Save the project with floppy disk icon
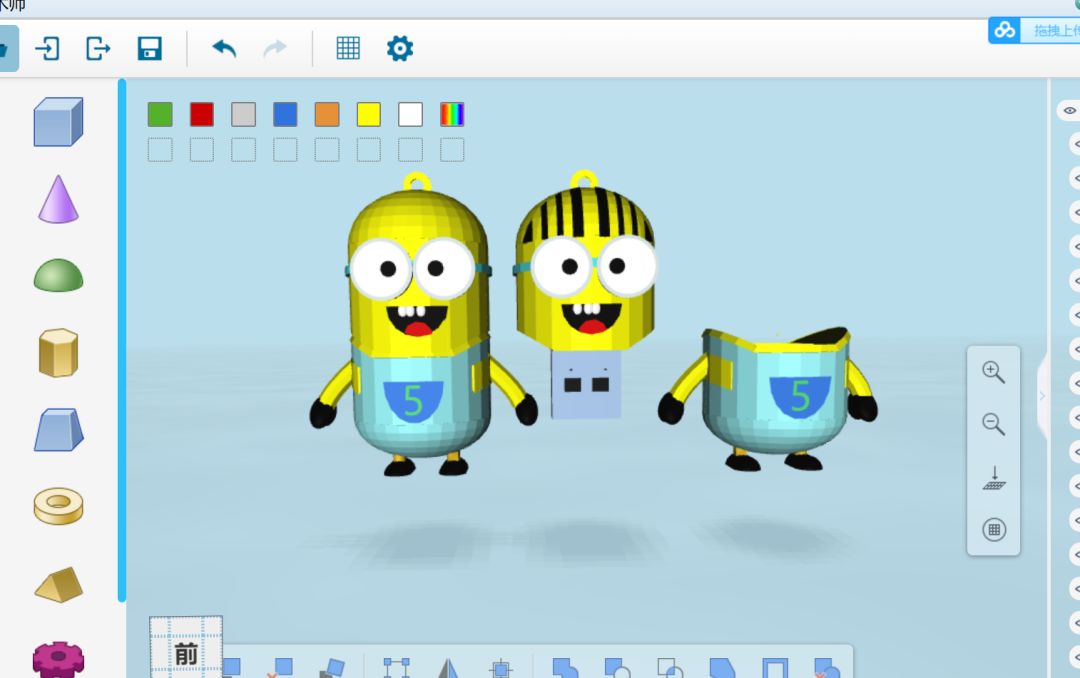 [x=149, y=49]
